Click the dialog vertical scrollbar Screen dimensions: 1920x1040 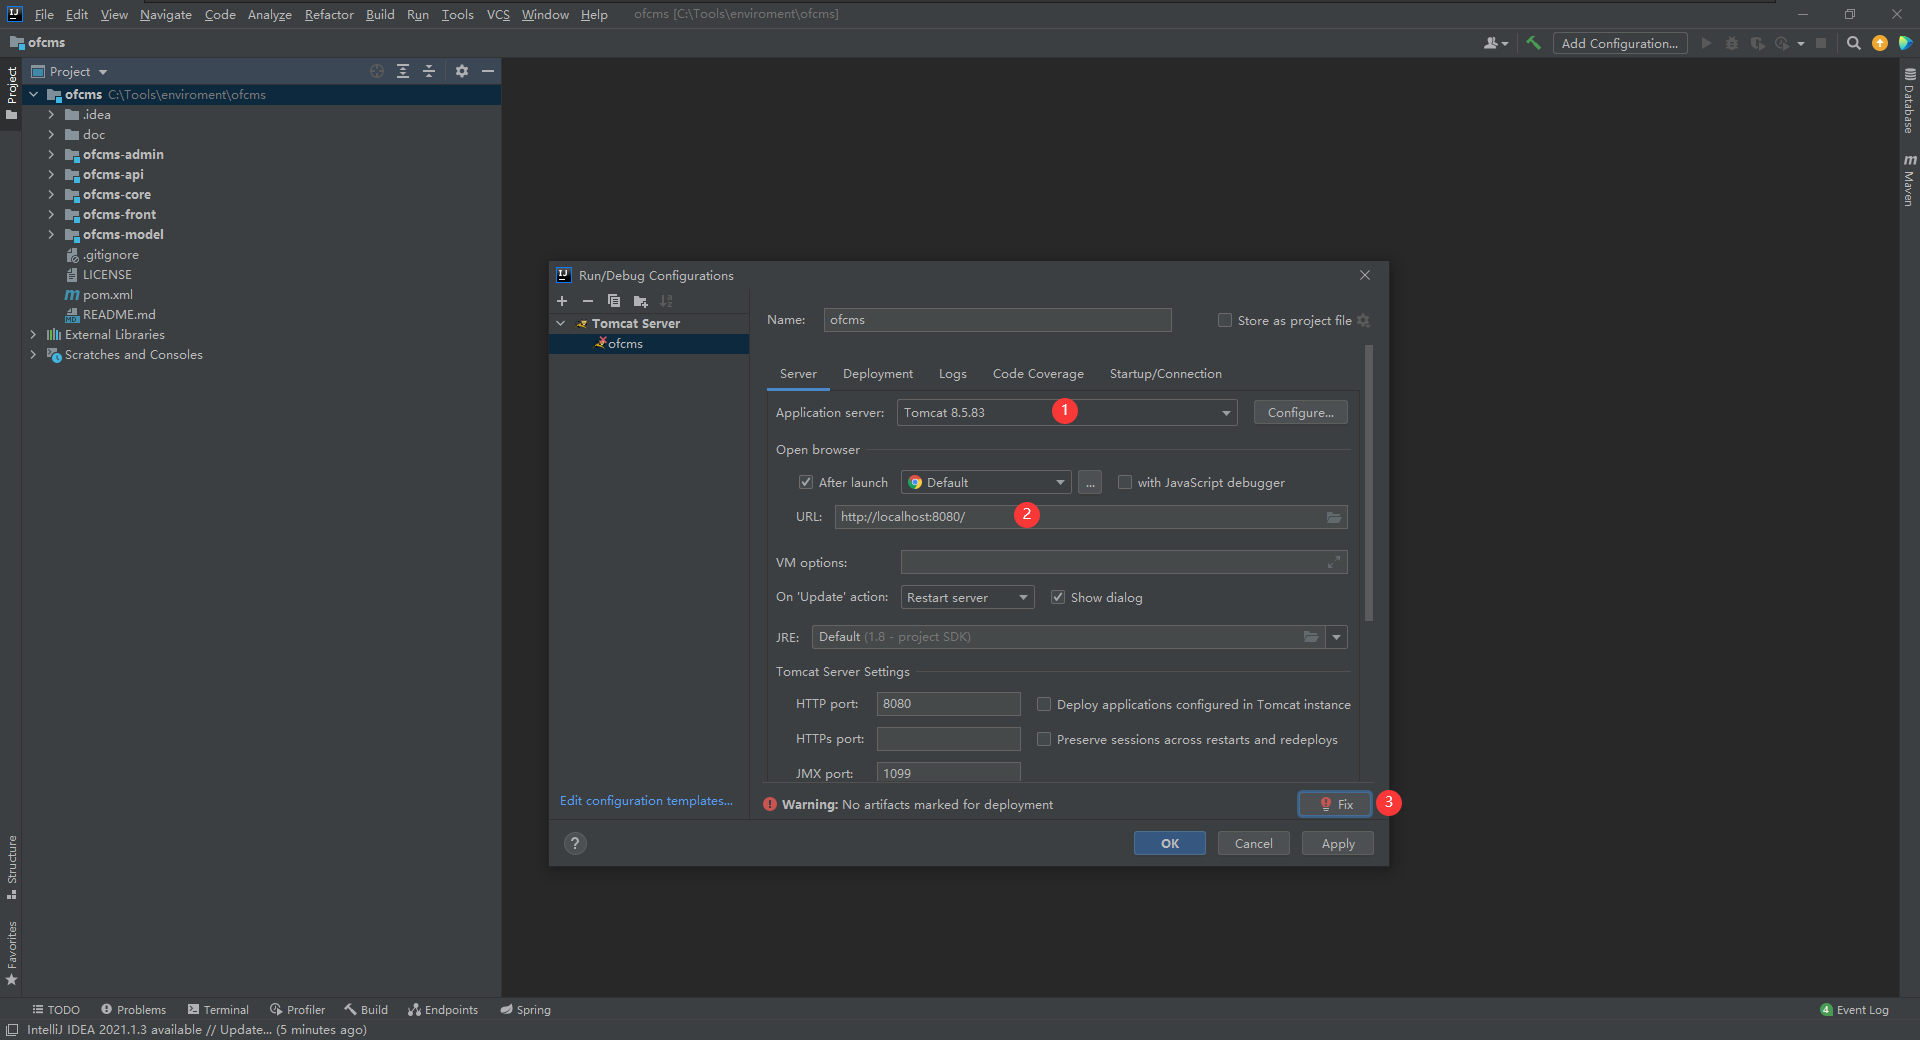pyautogui.click(x=1369, y=483)
